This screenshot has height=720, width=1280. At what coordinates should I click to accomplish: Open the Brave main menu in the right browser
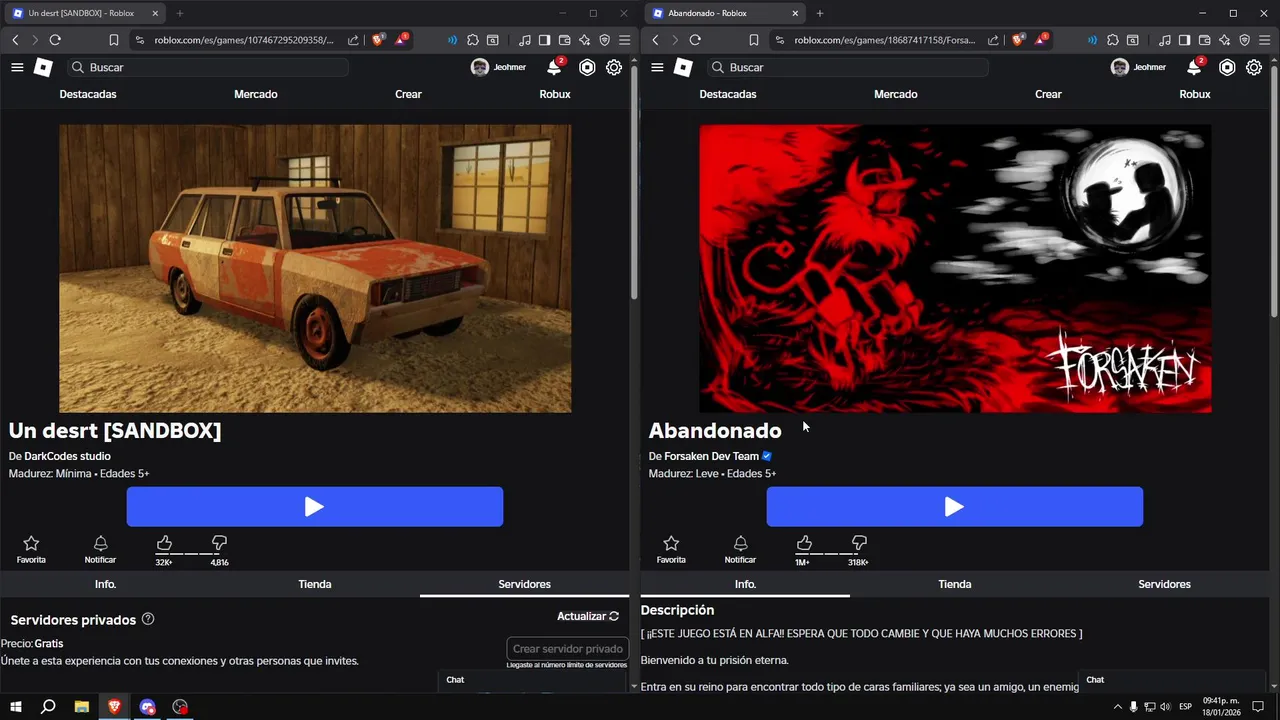pyautogui.click(x=1264, y=40)
